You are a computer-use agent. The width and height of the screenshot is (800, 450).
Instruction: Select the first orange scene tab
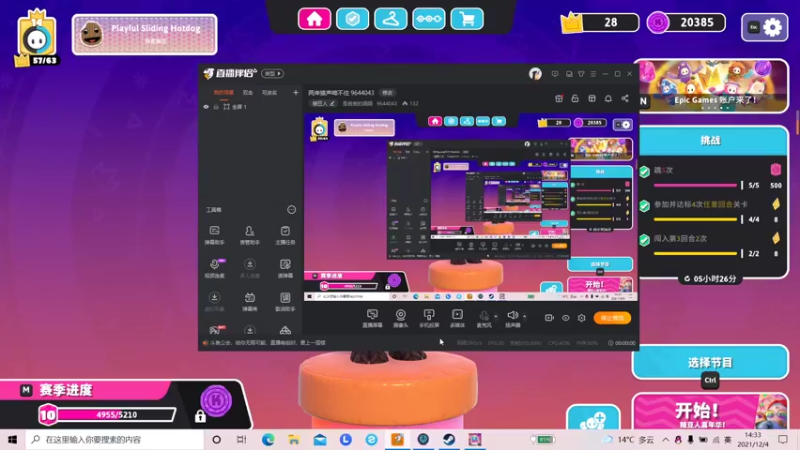223,93
